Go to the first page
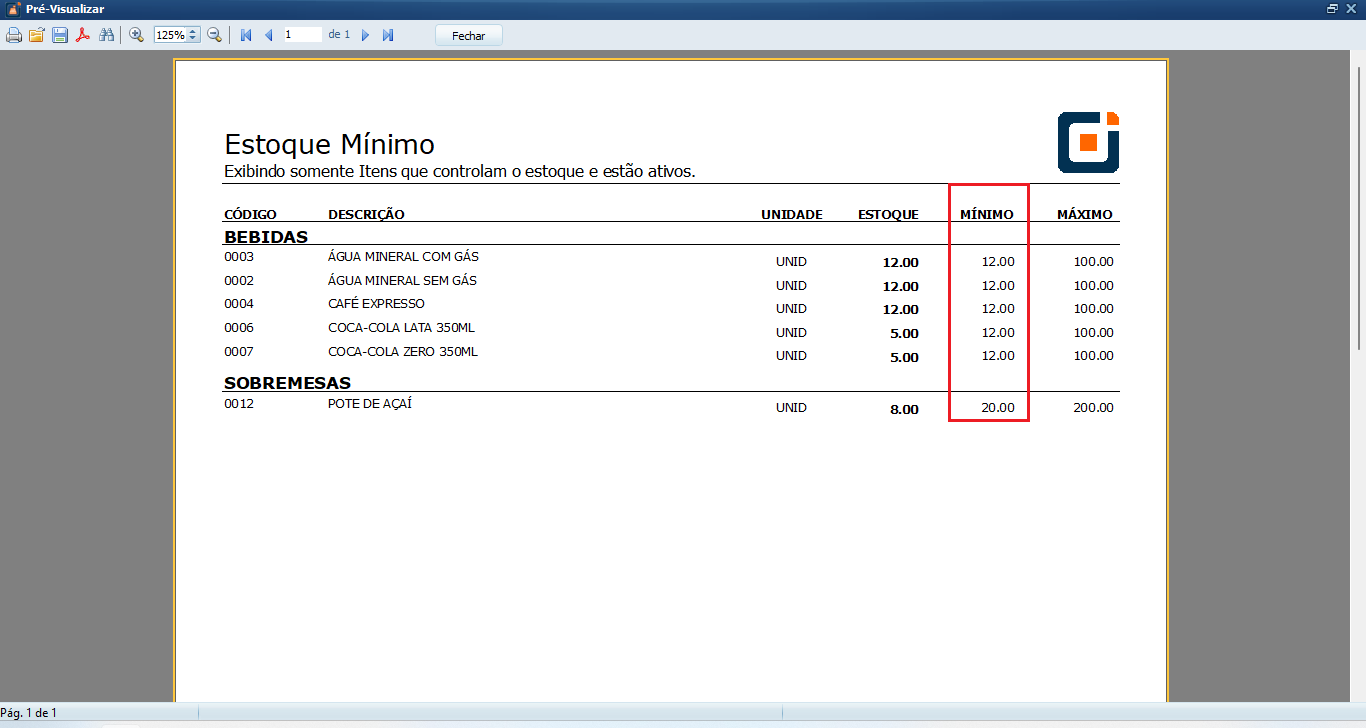This screenshot has height=728, width=1366. 246,35
